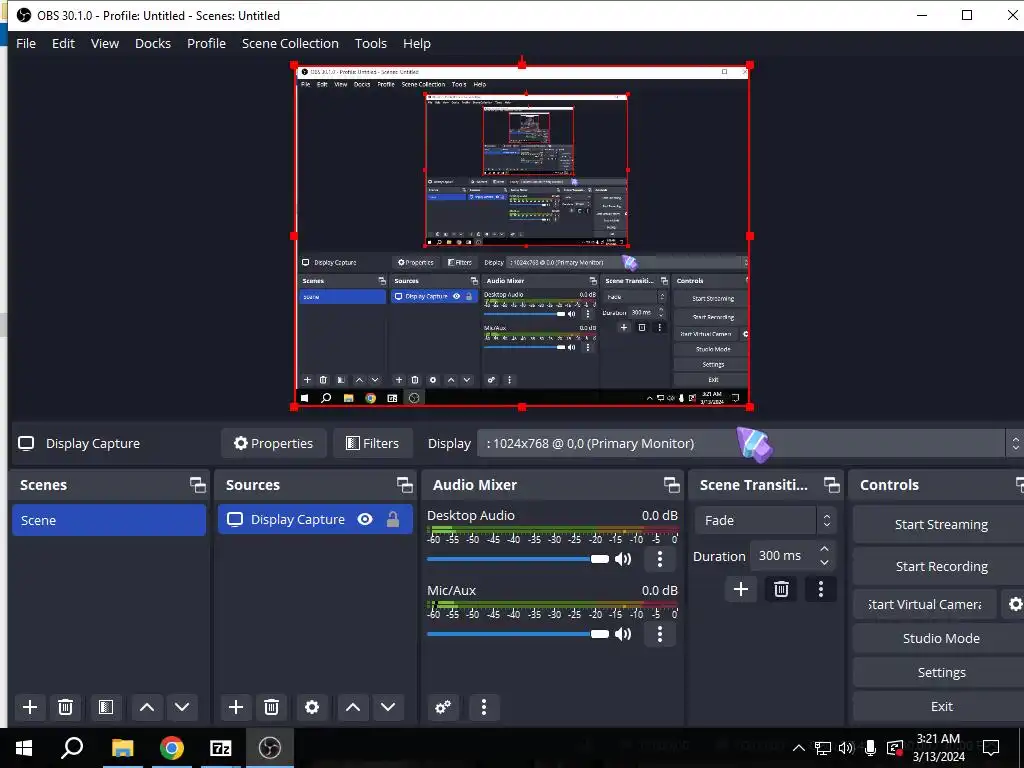This screenshot has width=1024, height=768.
Task: Open Mic/Aux three-dot options
Action: coord(660,634)
